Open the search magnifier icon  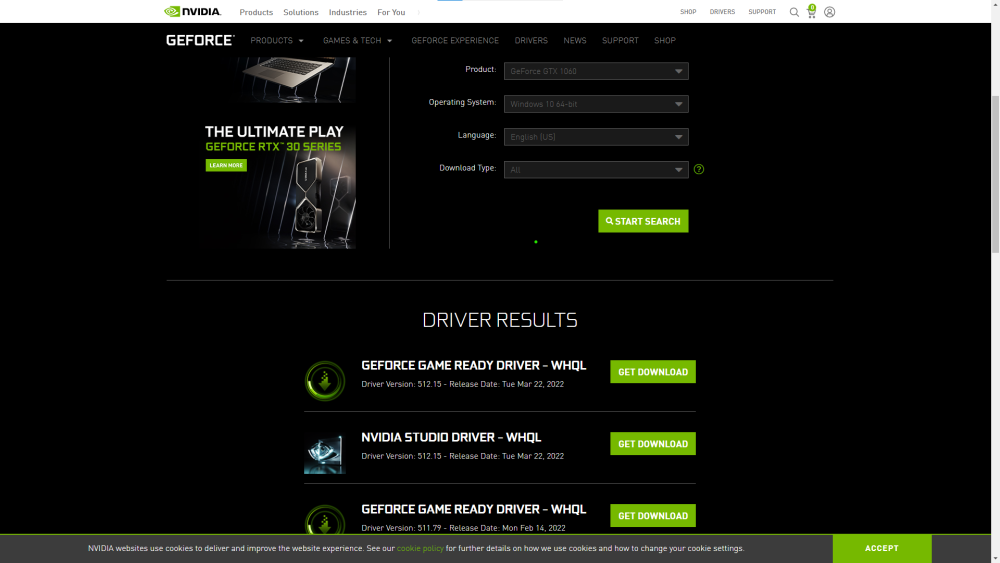point(794,12)
